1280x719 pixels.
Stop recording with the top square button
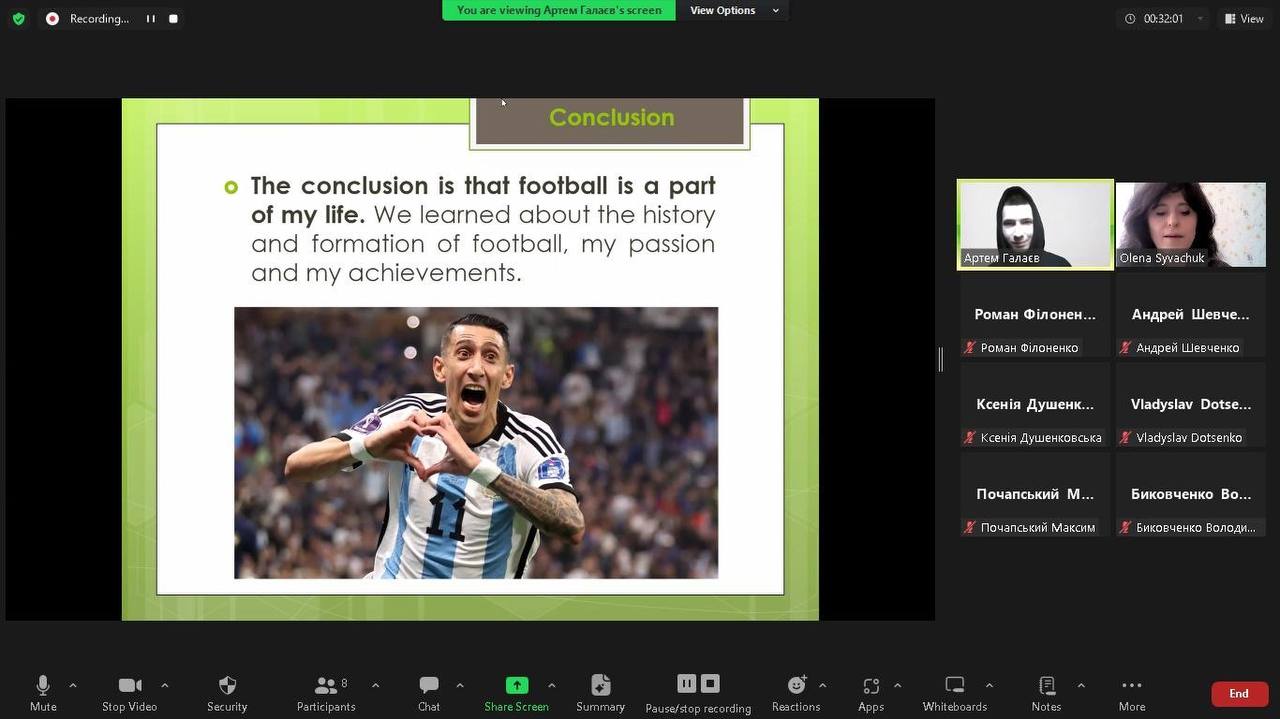pyautogui.click(x=174, y=19)
